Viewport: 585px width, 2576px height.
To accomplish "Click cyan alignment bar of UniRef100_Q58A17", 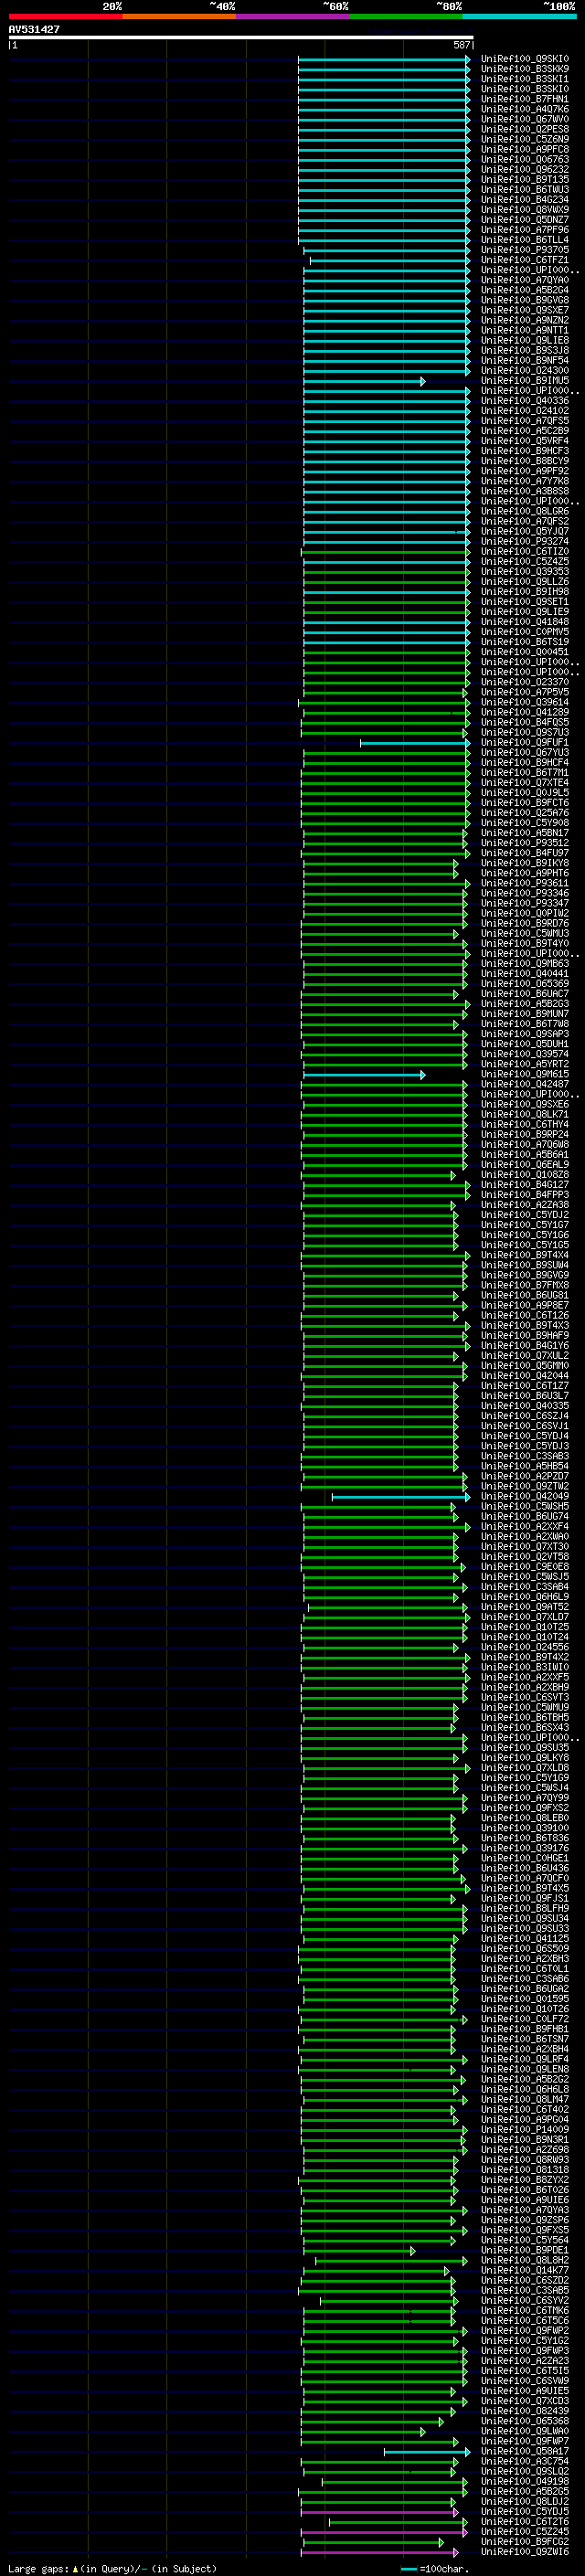I will tap(427, 2452).
